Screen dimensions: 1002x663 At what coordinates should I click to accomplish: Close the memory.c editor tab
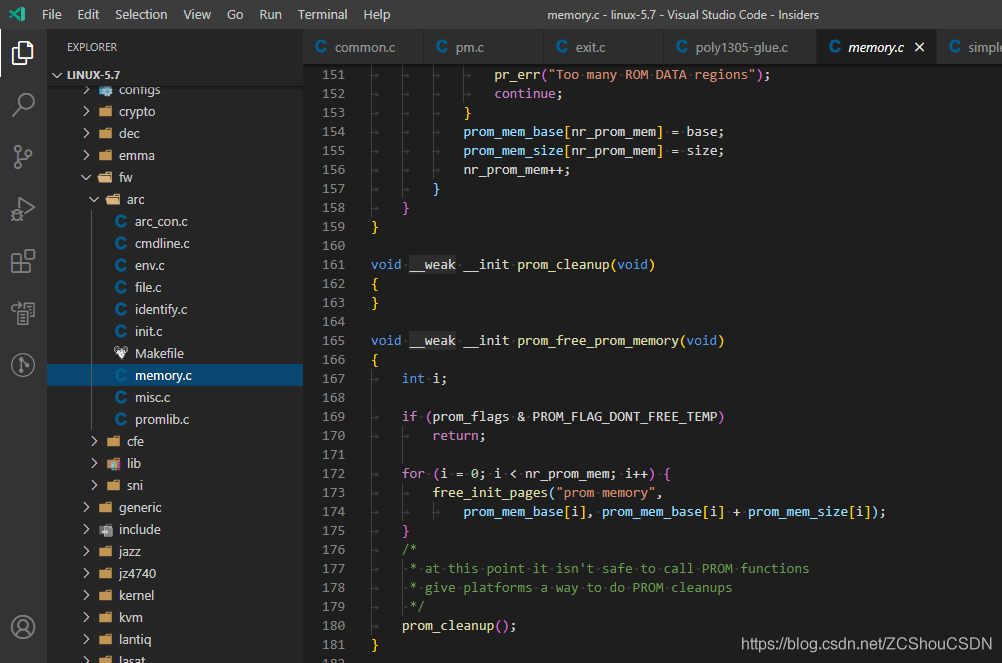tap(919, 47)
